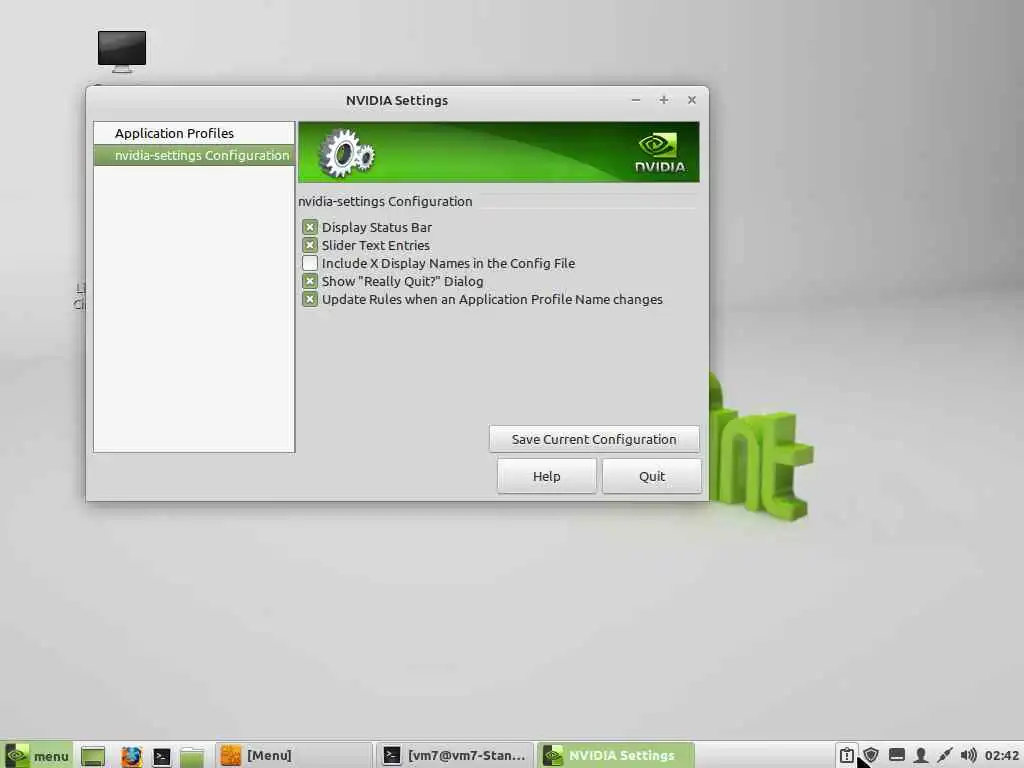
Task: Launch Firefox from the taskbar
Action: tap(131, 756)
